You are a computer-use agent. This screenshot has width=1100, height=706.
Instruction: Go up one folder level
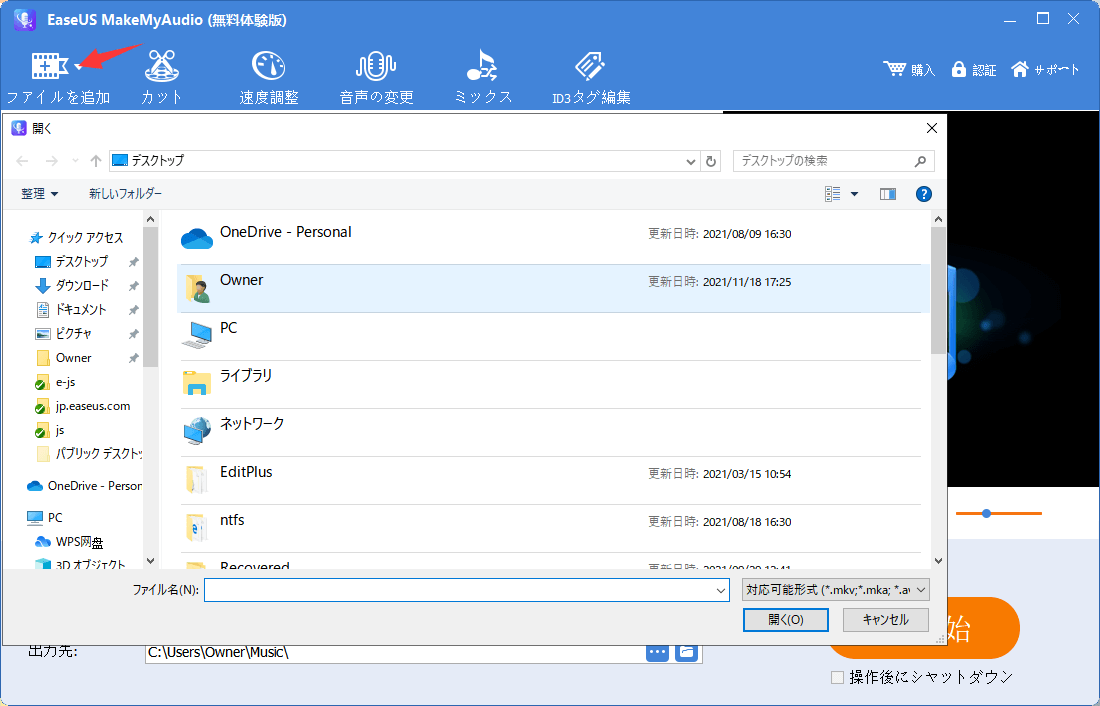click(96, 161)
